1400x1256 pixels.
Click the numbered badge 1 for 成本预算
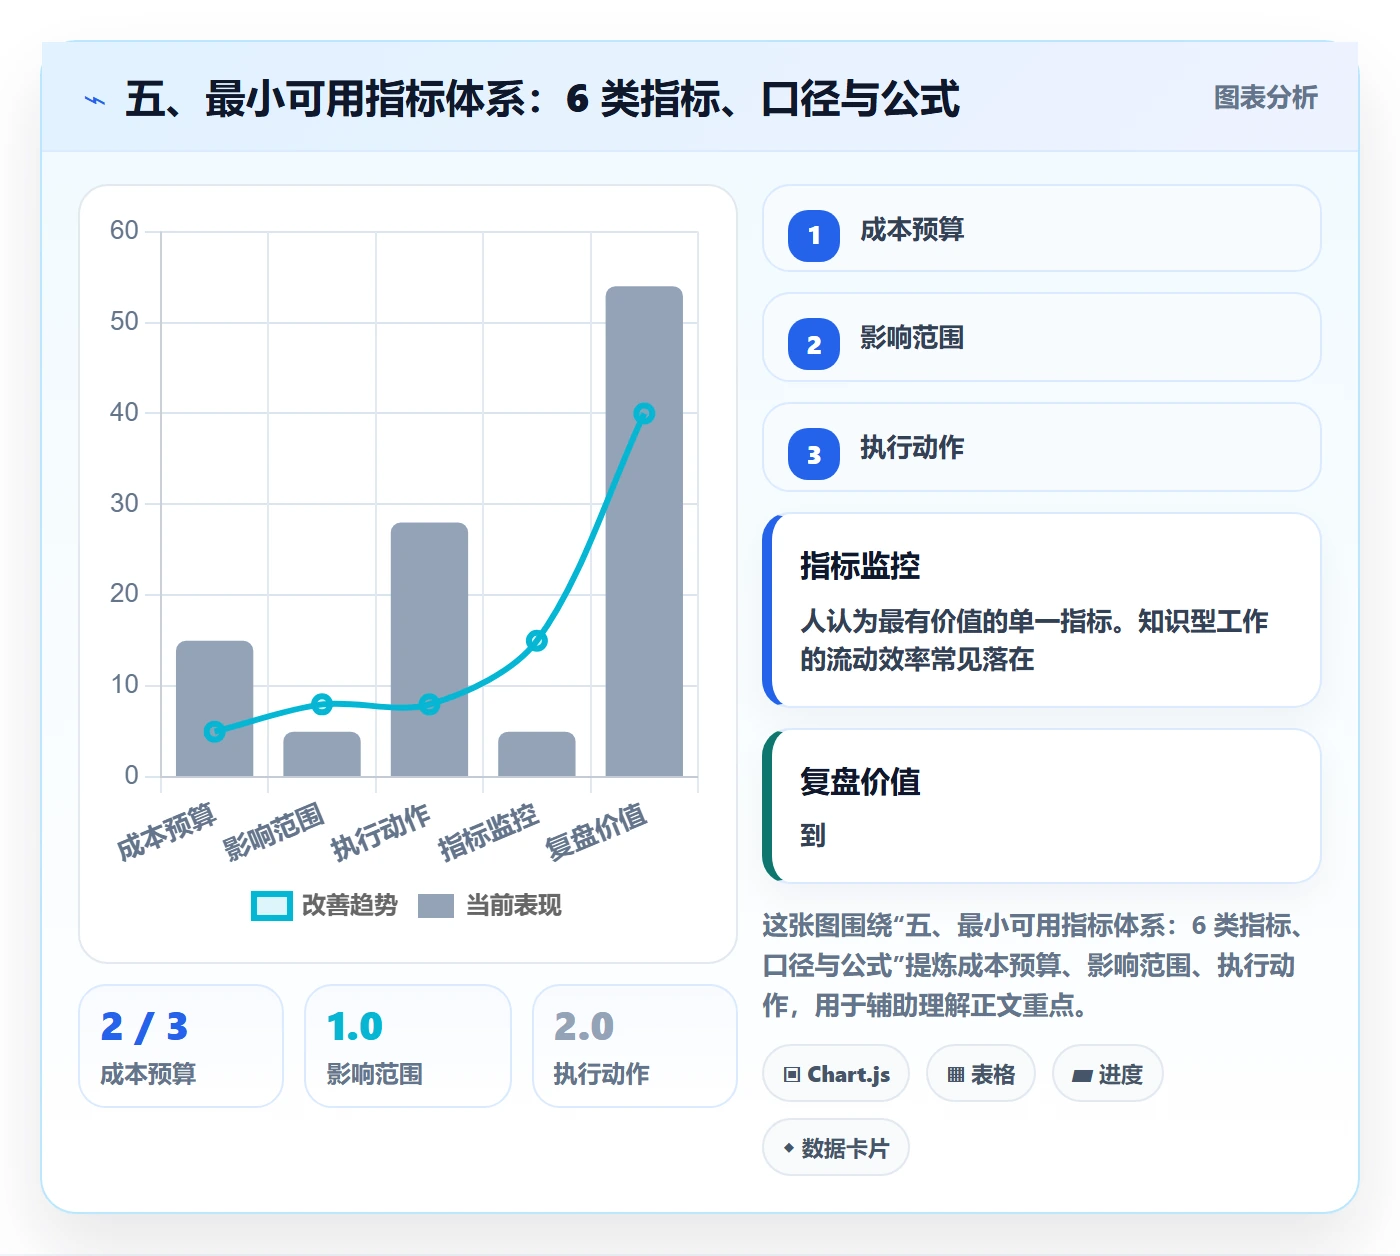pos(814,236)
